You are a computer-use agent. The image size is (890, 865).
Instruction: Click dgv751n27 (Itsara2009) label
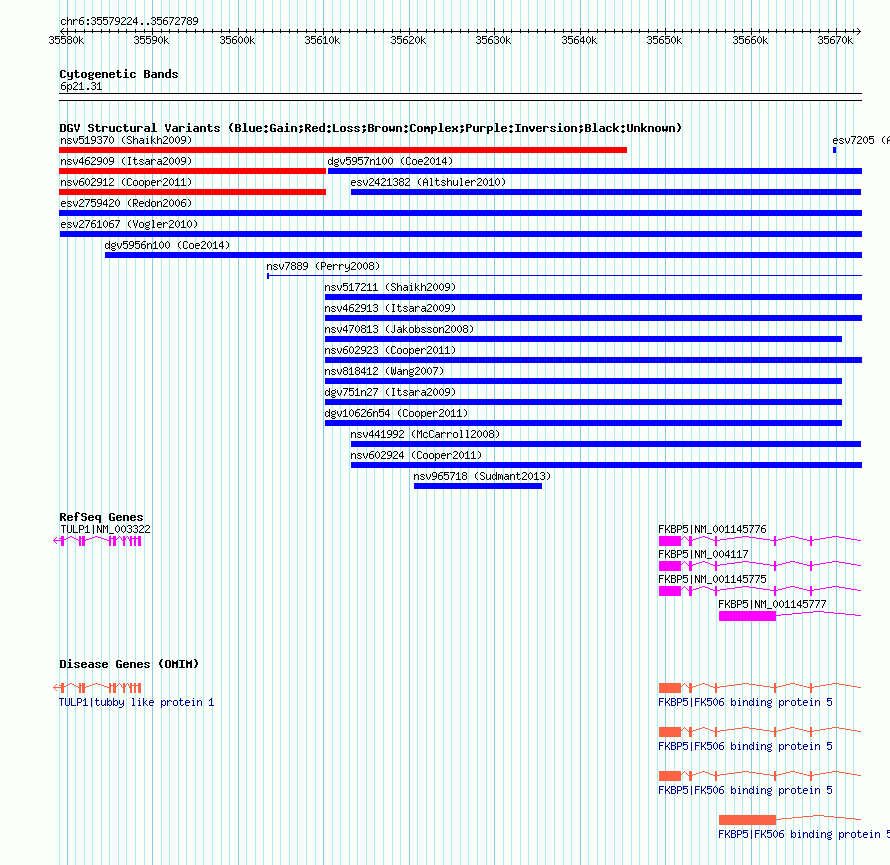[x=390, y=392]
